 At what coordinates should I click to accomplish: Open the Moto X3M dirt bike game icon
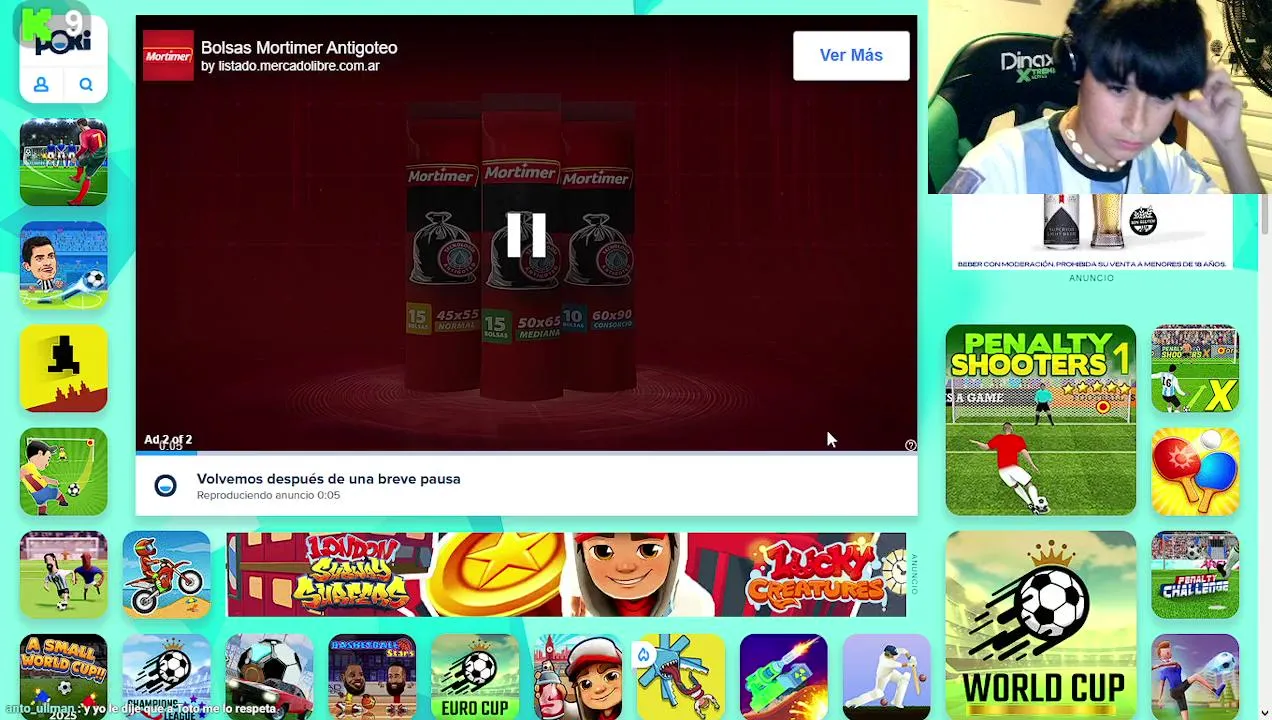coord(166,575)
